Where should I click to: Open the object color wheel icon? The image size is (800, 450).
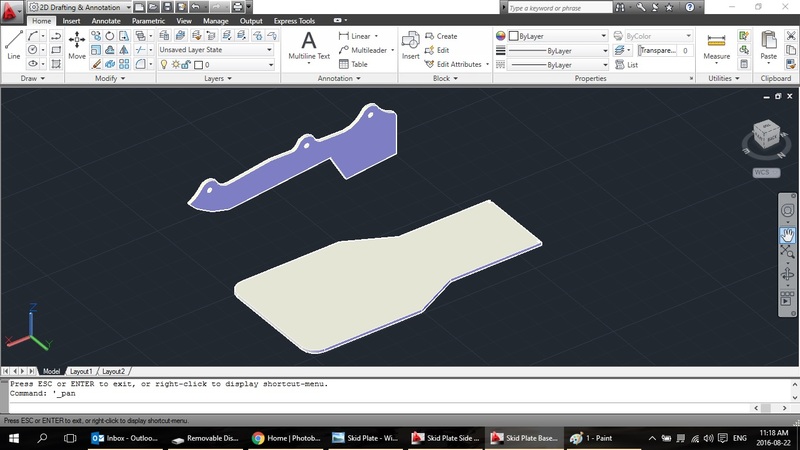click(501, 36)
